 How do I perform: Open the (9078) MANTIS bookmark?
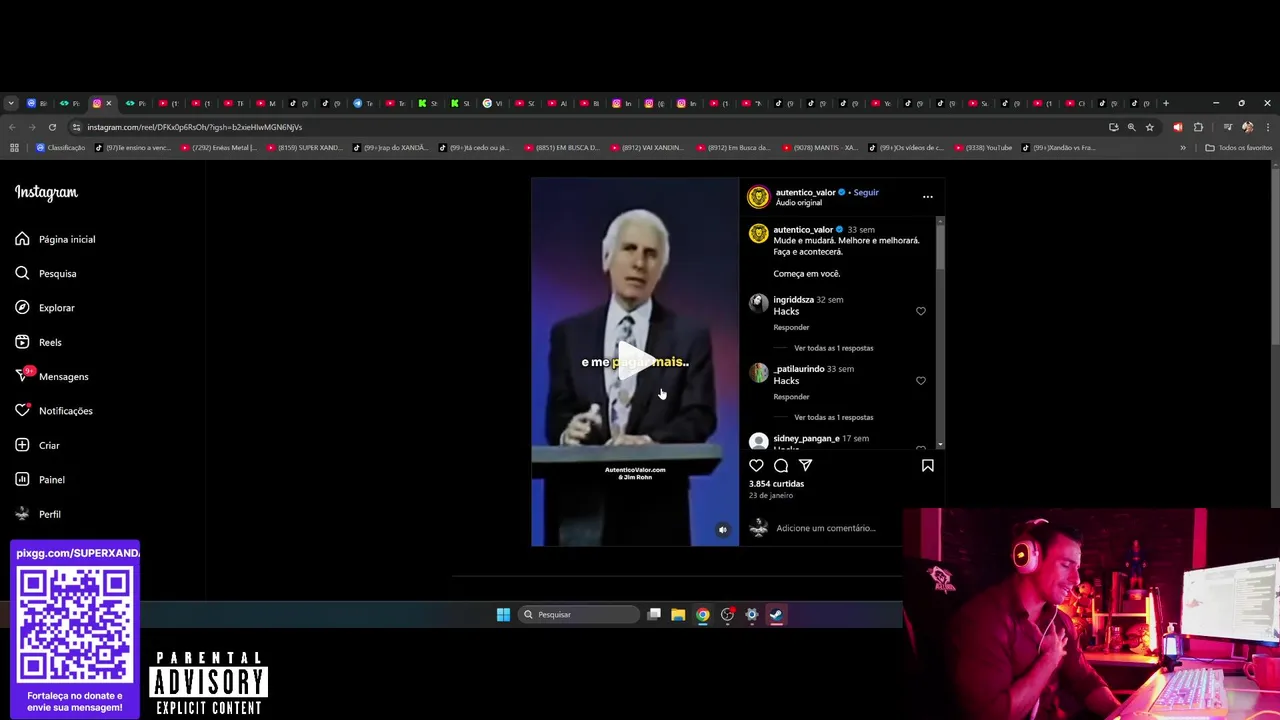pos(820,148)
